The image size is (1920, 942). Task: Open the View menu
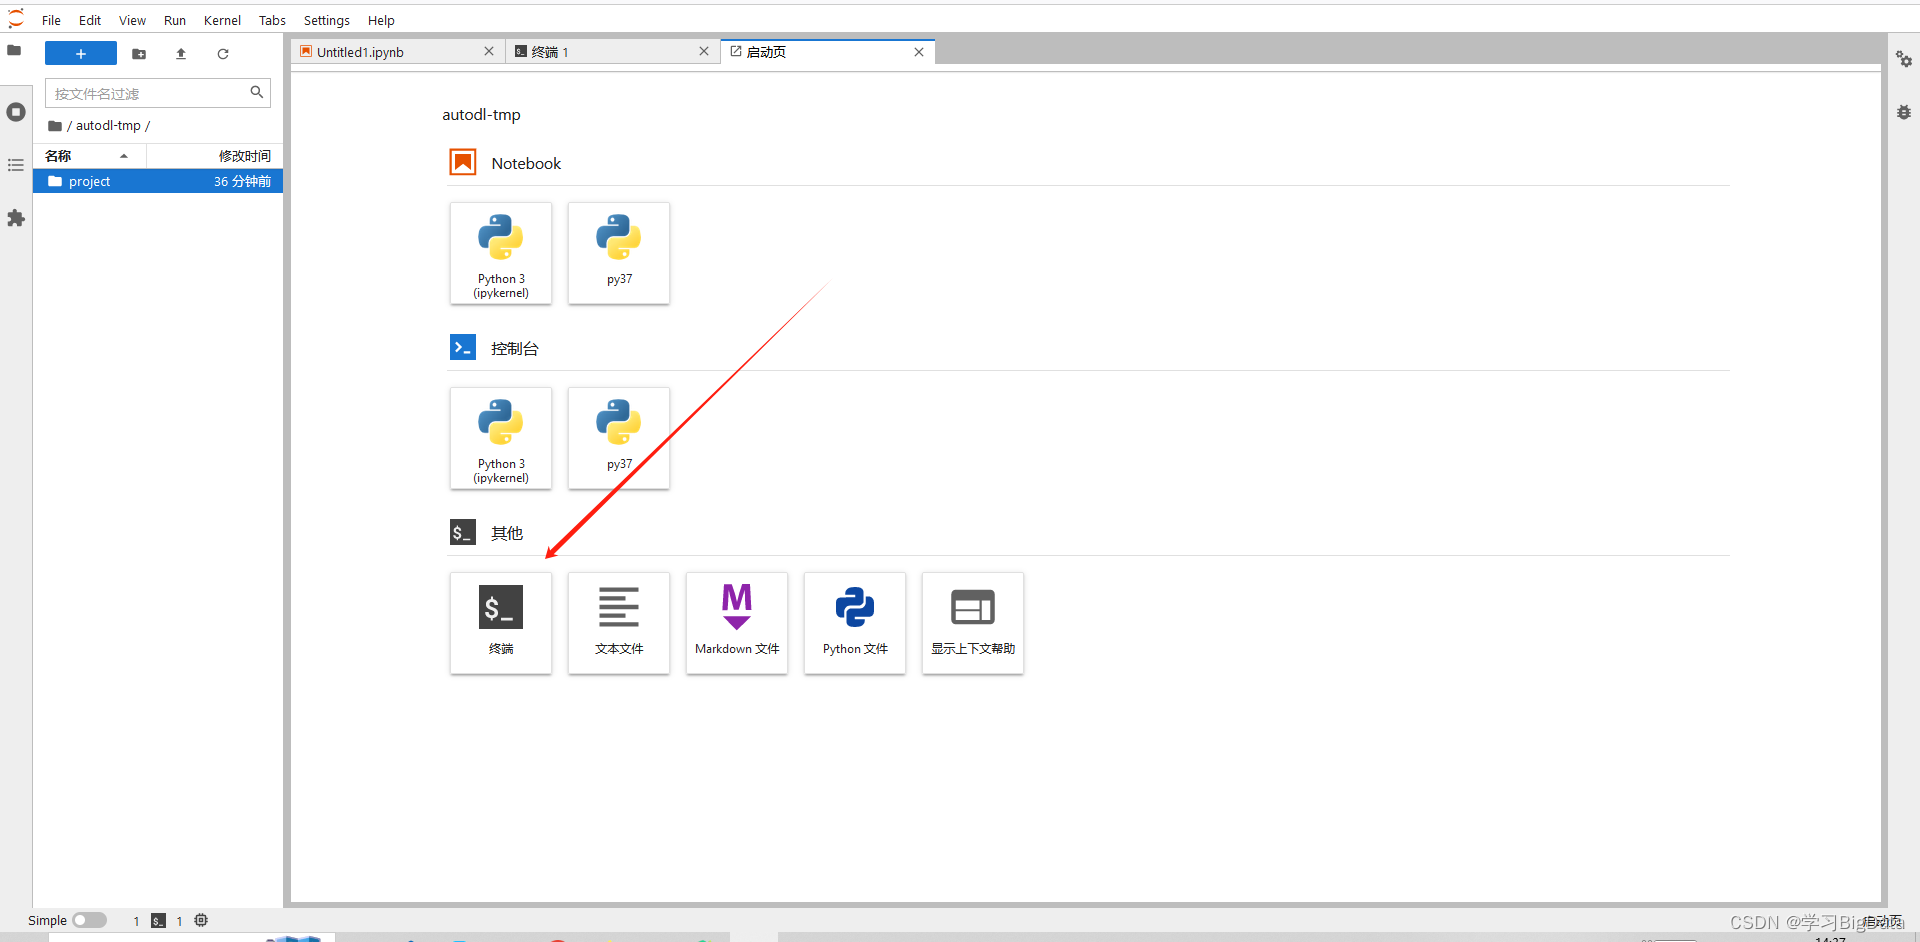(x=132, y=20)
